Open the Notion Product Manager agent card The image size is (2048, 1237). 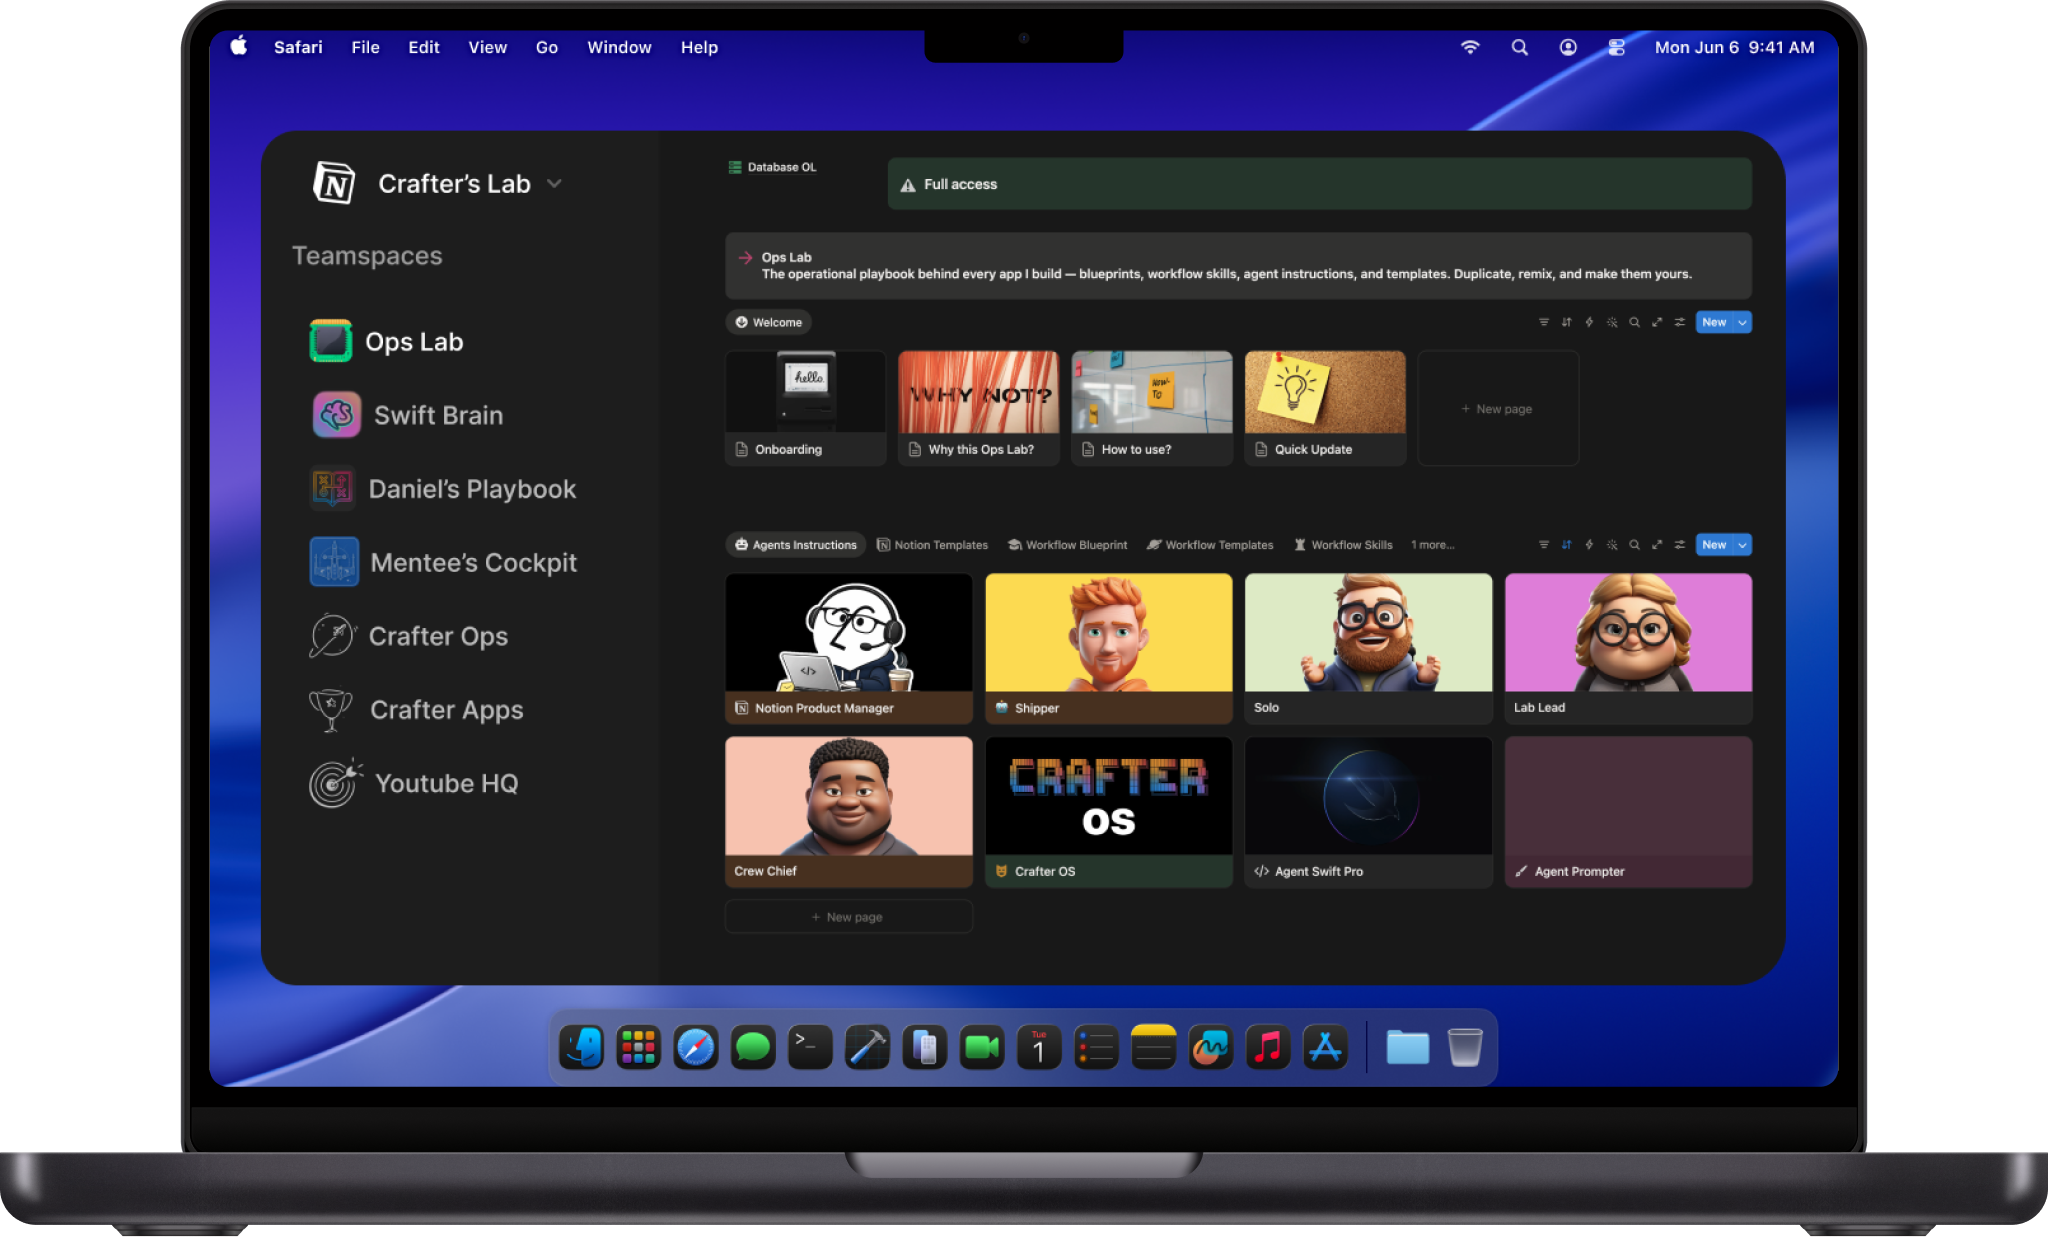click(x=849, y=648)
